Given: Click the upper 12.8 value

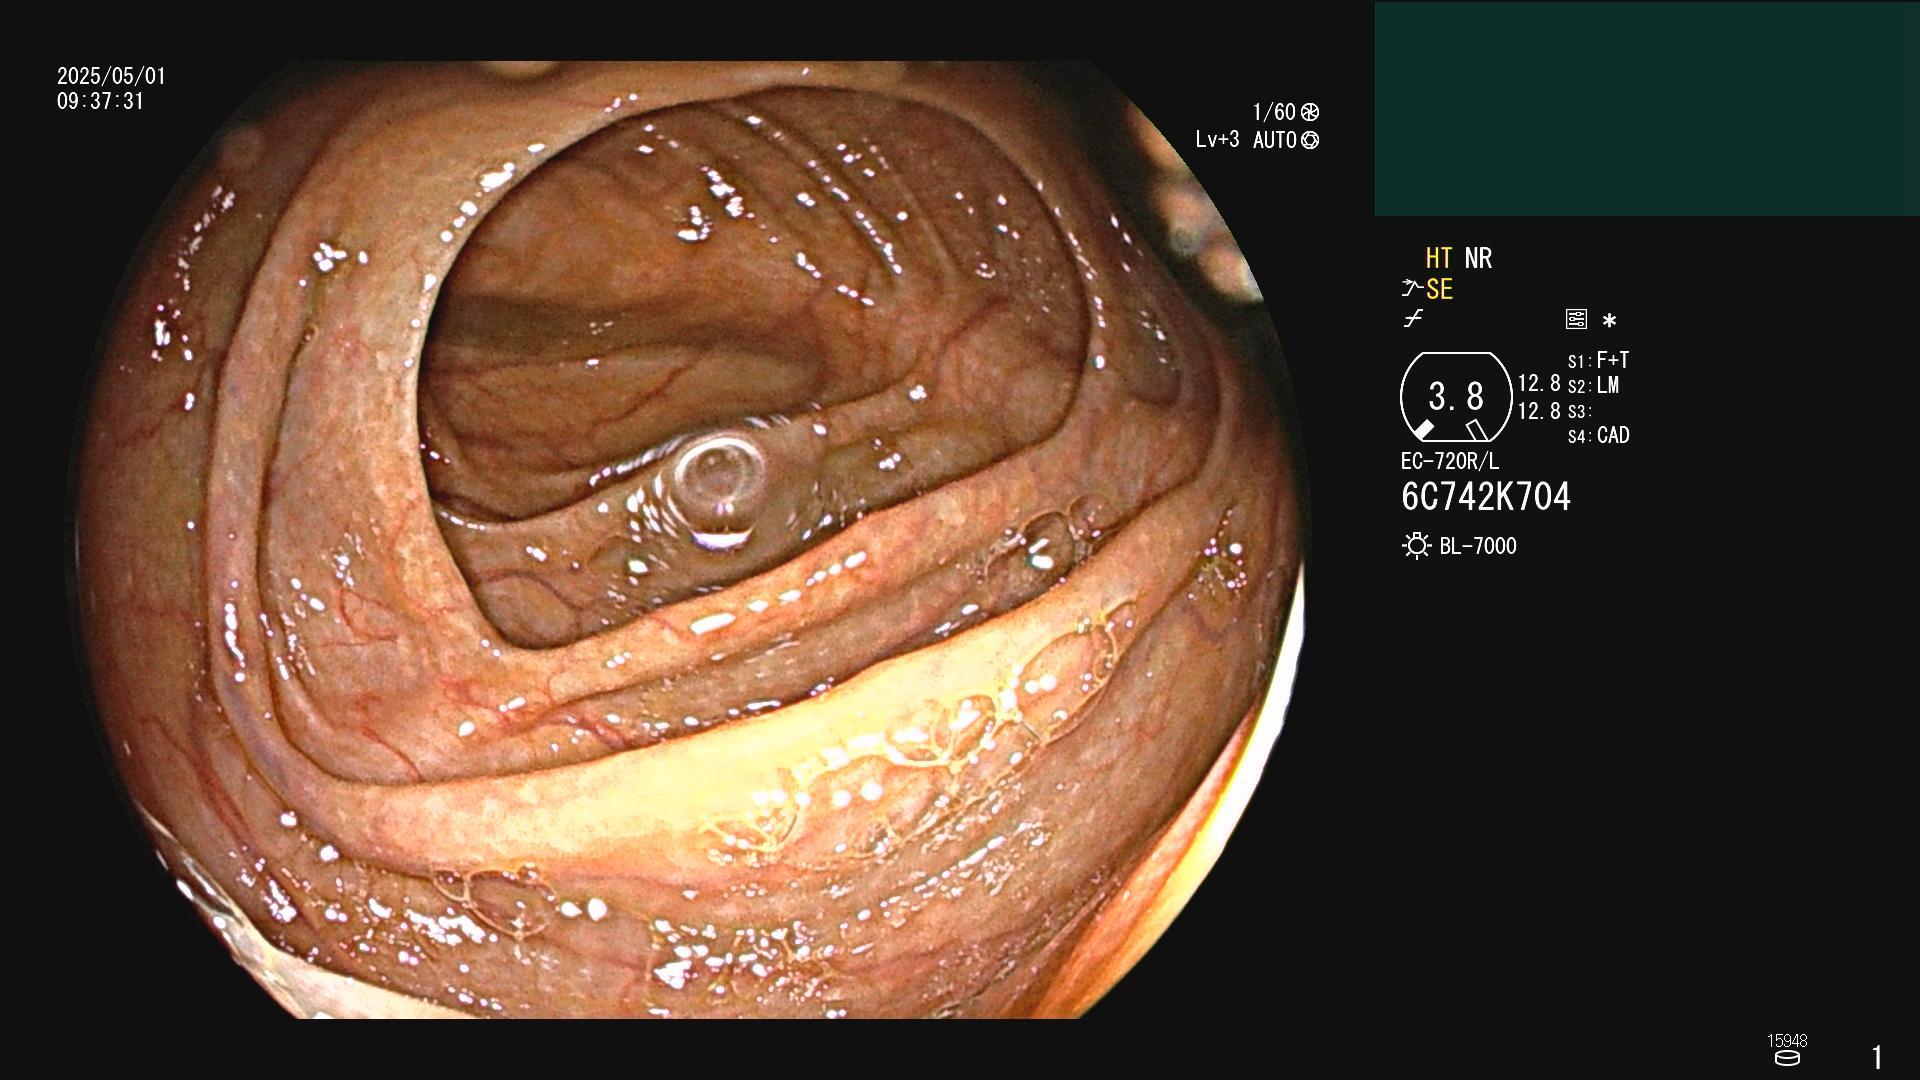Looking at the screenshot, I should point(1539,383).
